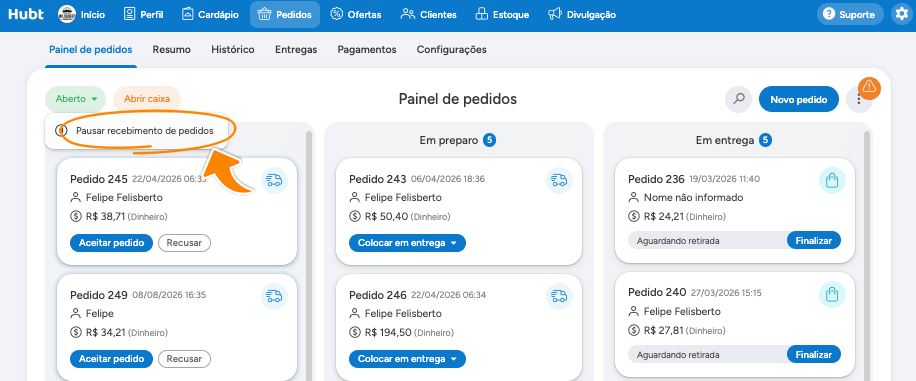
Task: Click delivery truck icon on Pedido 243
Action: (559, 181)
